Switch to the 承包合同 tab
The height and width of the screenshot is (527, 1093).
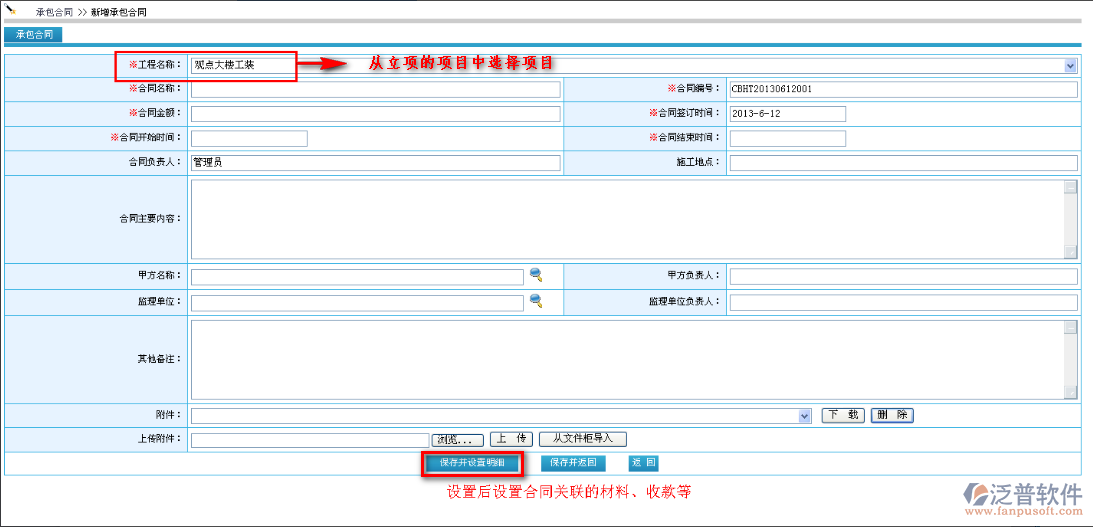coord(33,35)
